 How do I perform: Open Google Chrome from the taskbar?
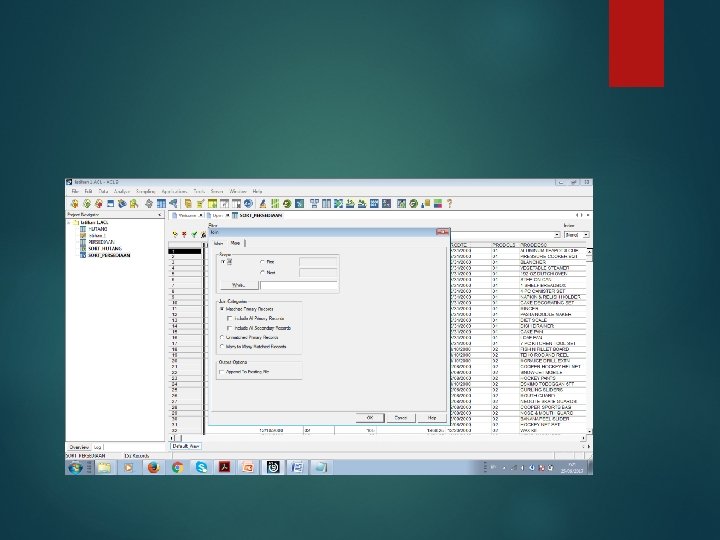pos(177,467)
